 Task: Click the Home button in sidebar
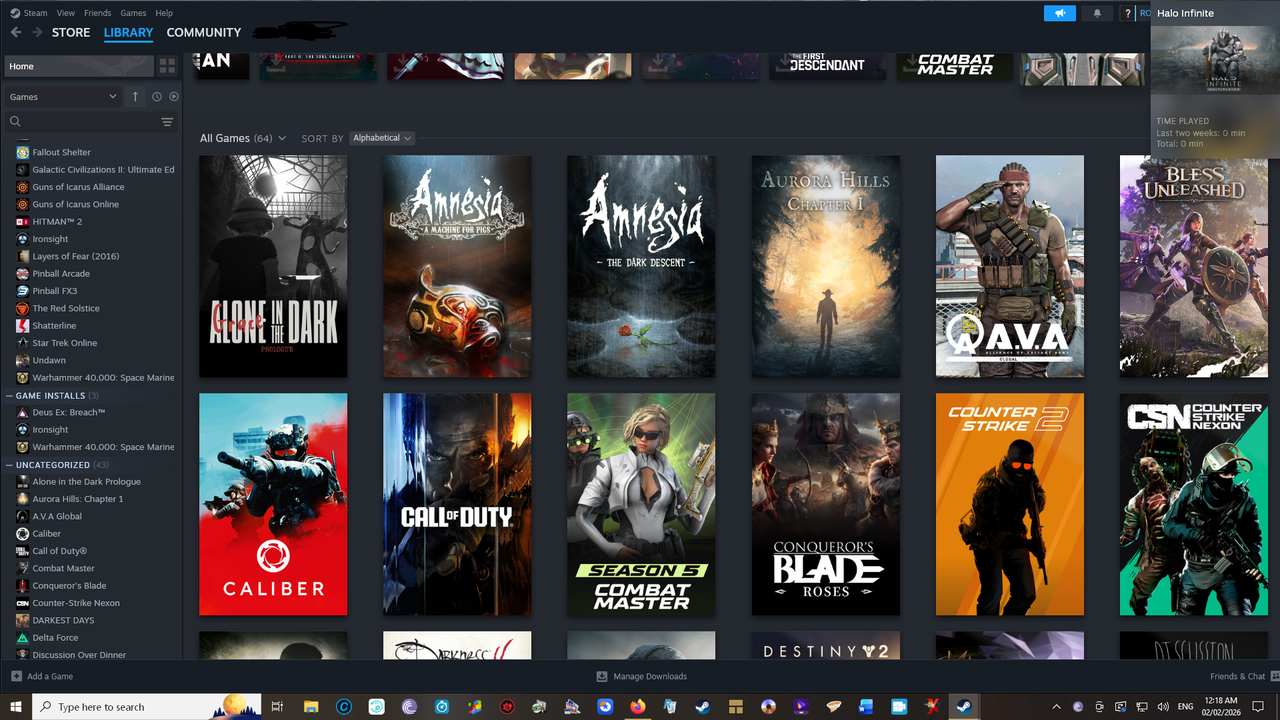tap(79, 66)
